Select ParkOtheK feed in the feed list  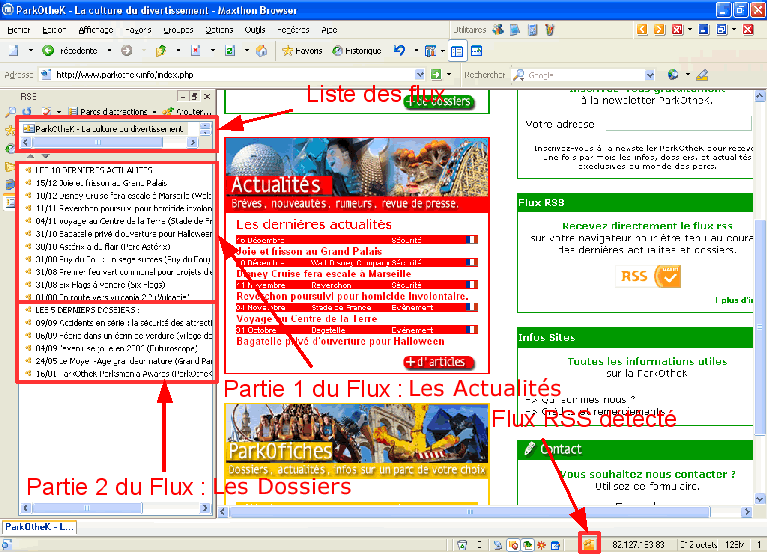[104, 129]
